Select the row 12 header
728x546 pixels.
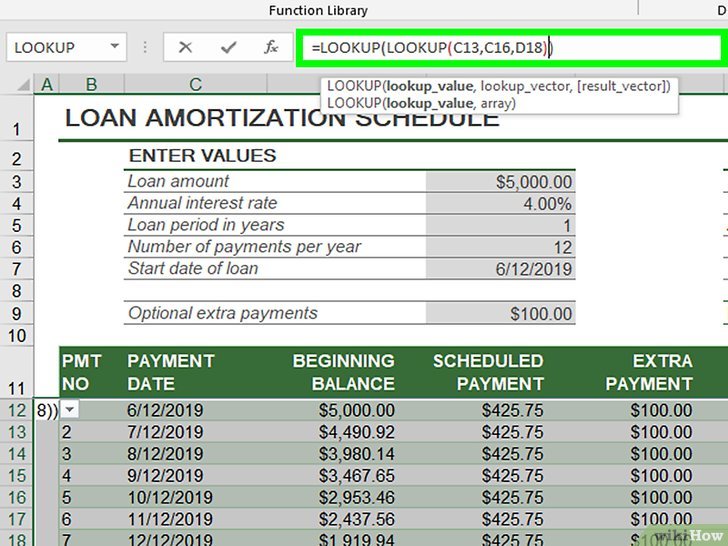[17, 408]
